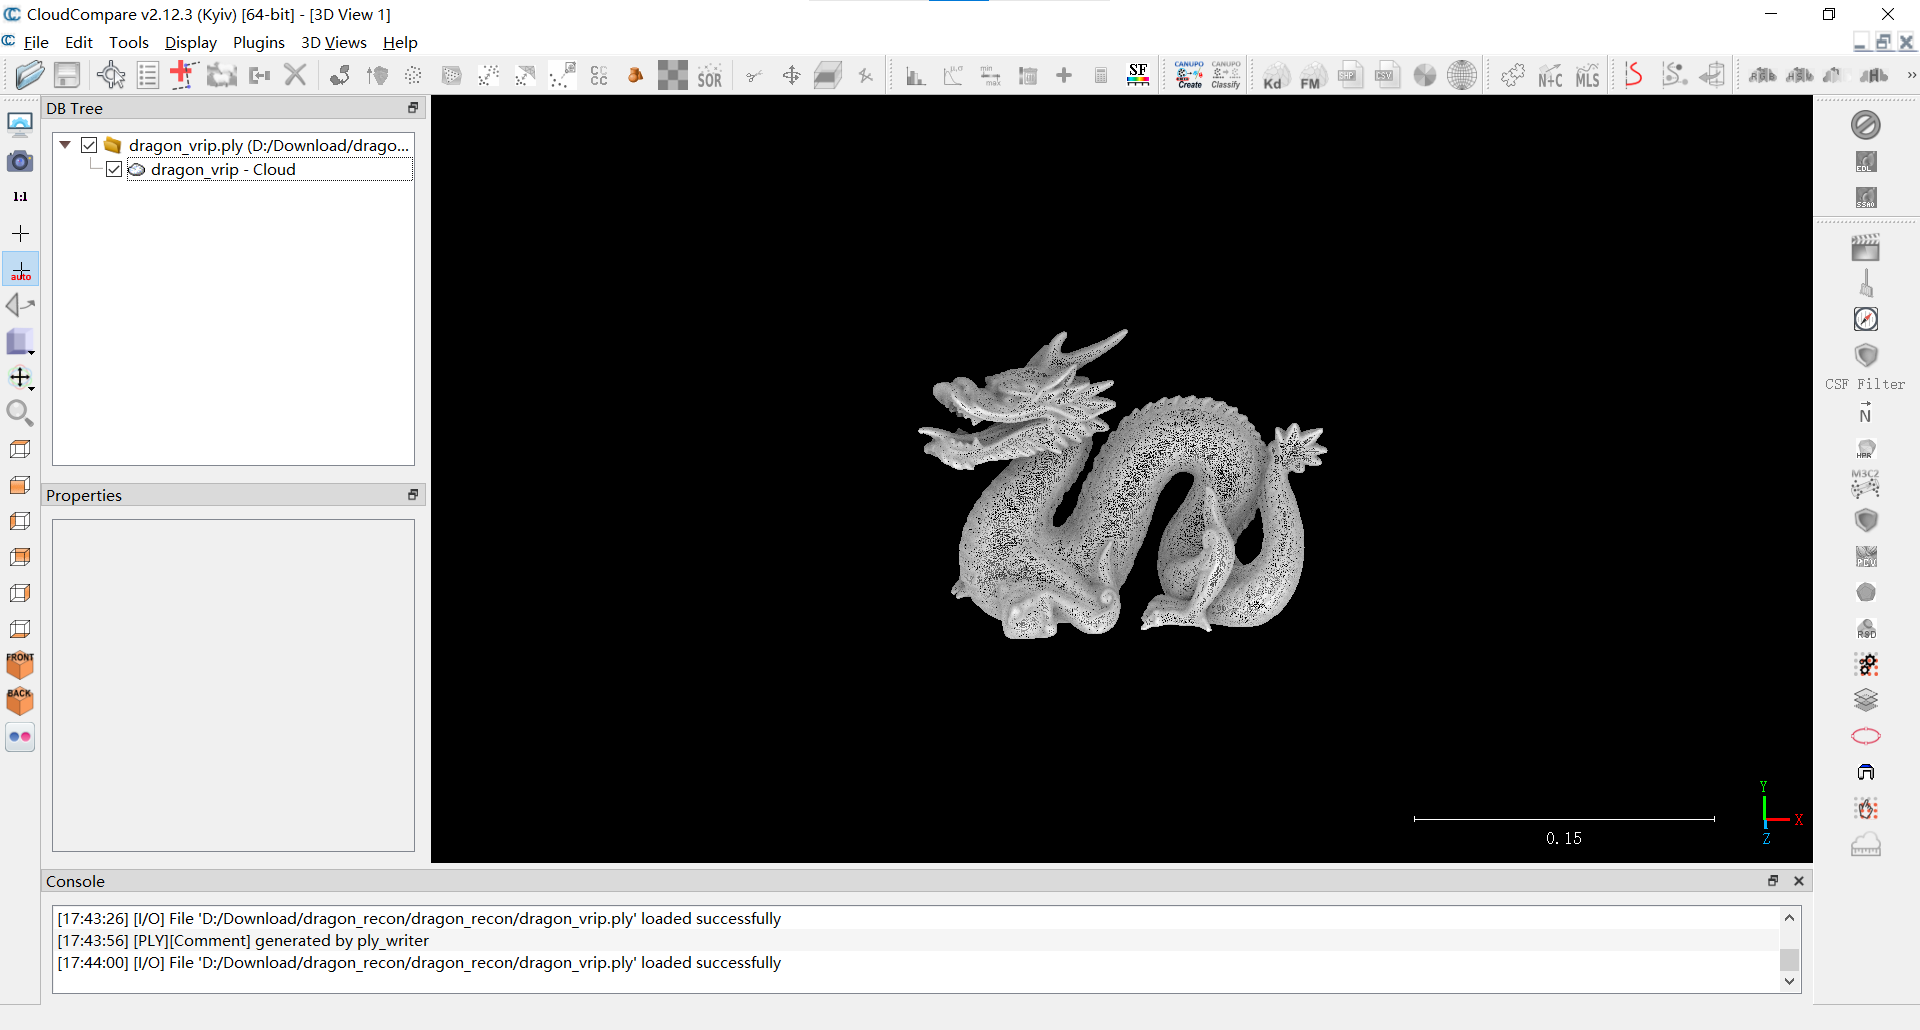Click the SHP file icon
1920x1030 pixels.
[x=1350, y=75]
